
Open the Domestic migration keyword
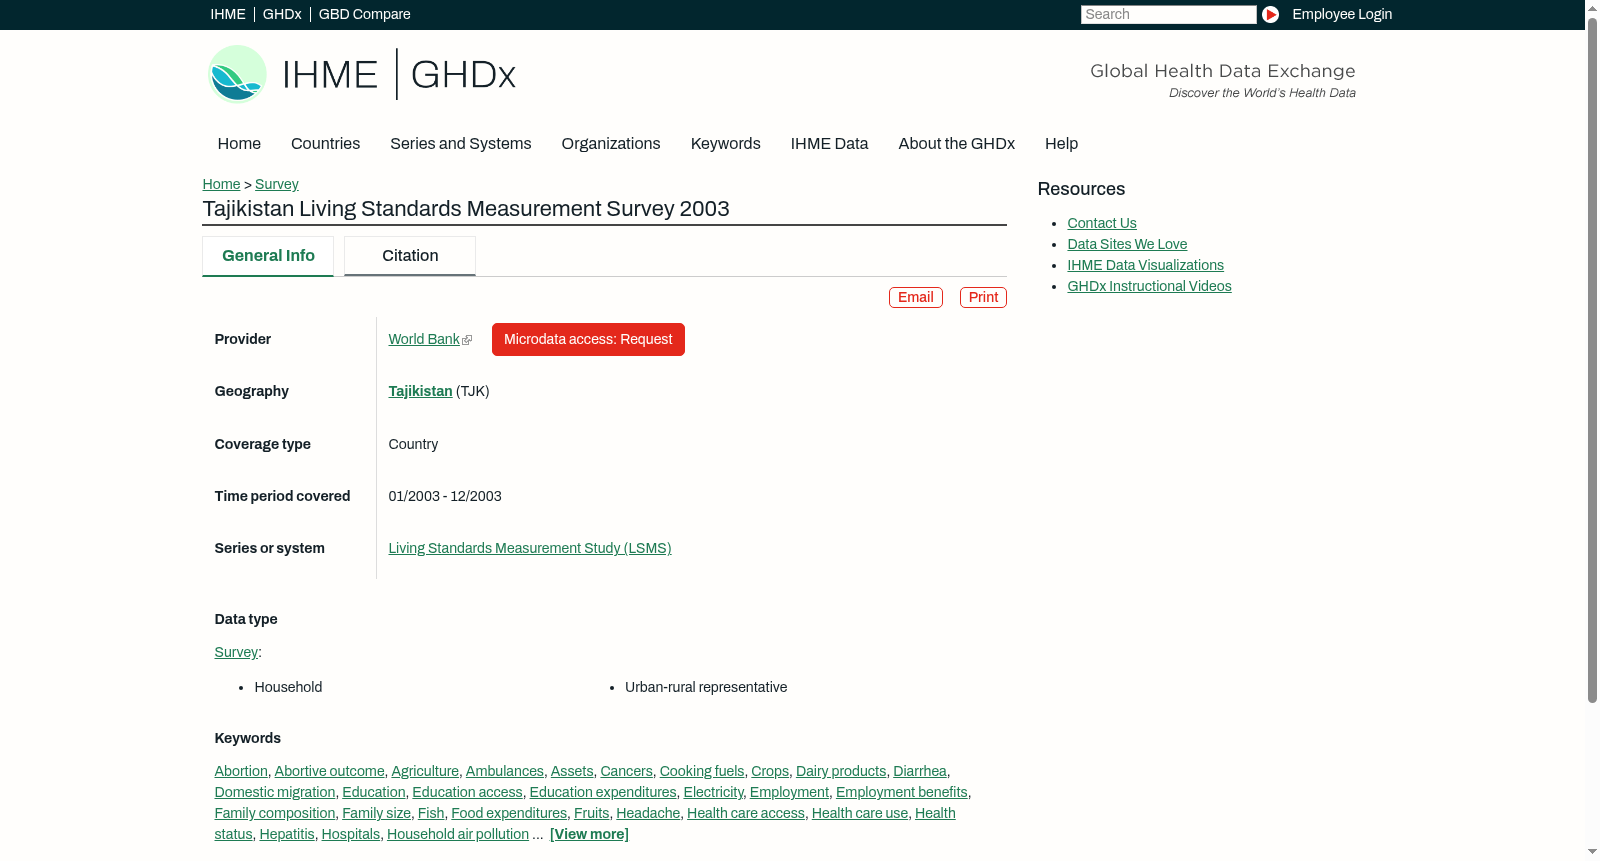[x=275, y=792]
